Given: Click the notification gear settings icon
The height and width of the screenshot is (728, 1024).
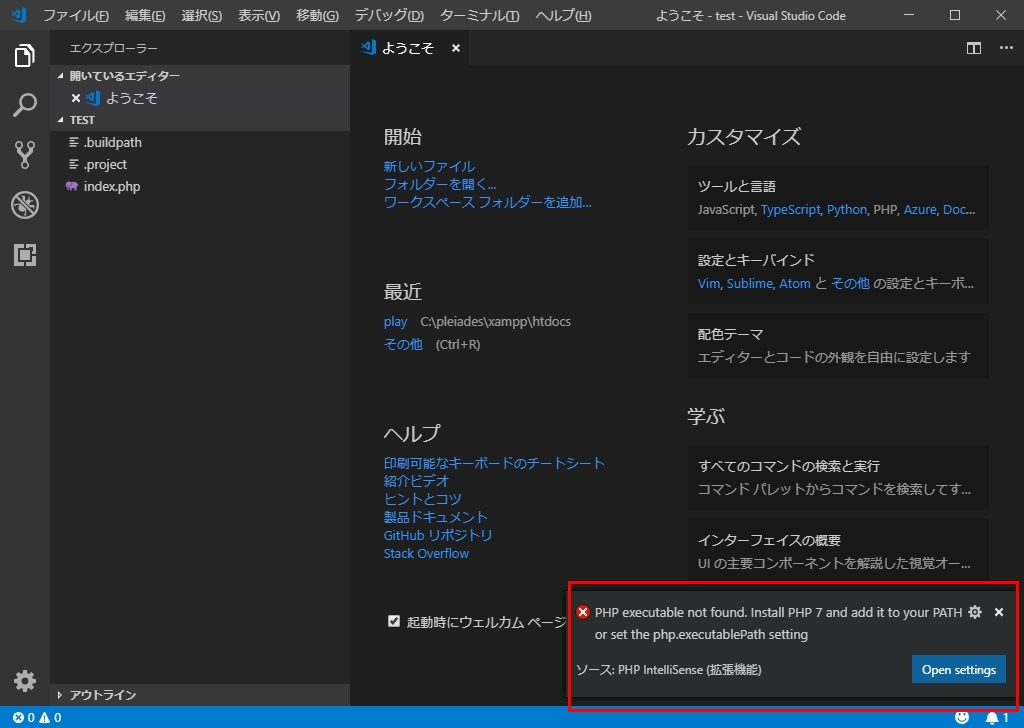Looking at the screenshot, I should coord(974,612).
